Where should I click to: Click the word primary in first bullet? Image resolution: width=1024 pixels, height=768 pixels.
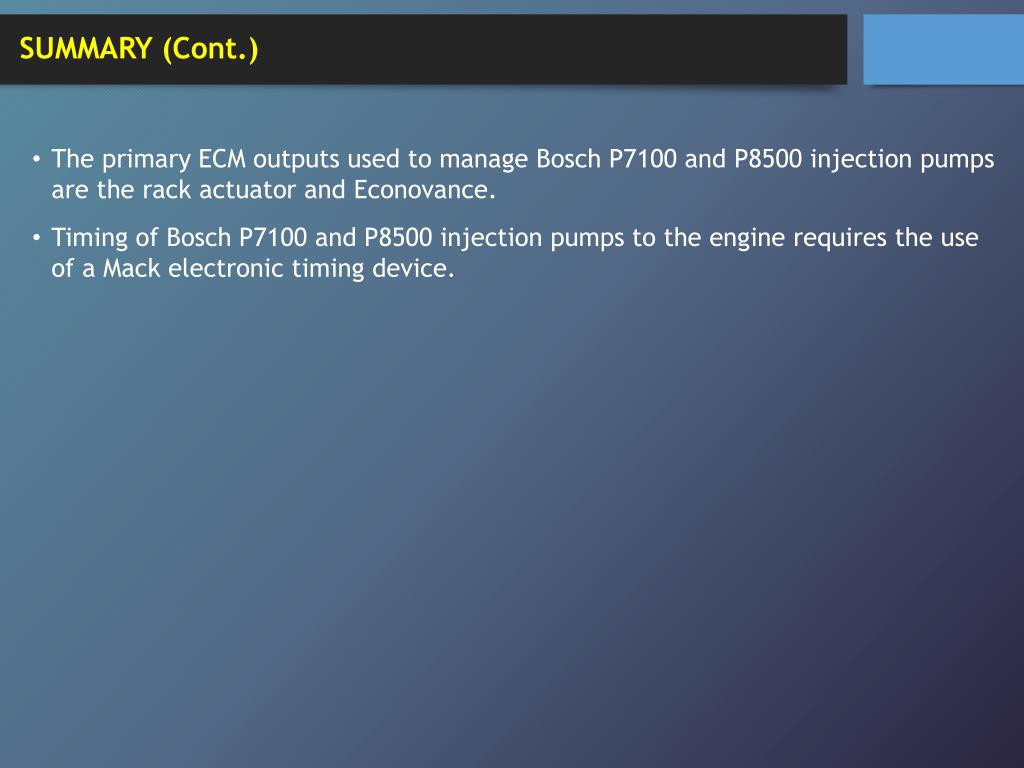146,161
